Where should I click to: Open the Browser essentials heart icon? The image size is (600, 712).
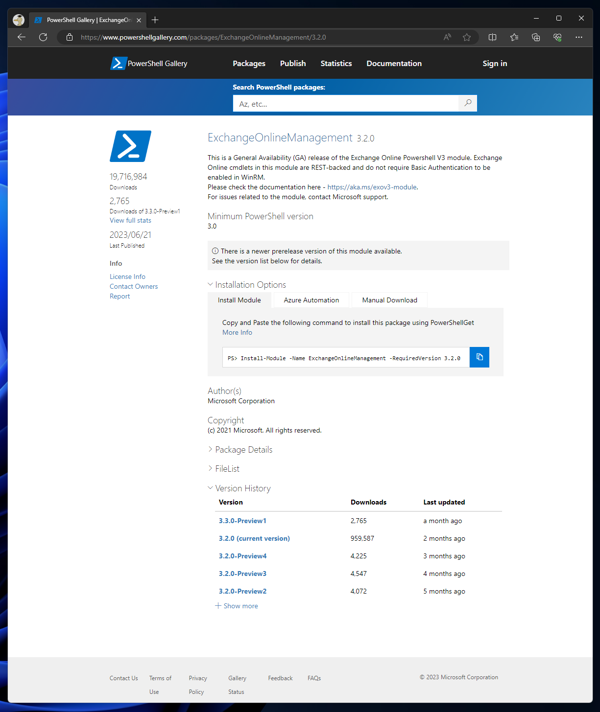[557, 37]
